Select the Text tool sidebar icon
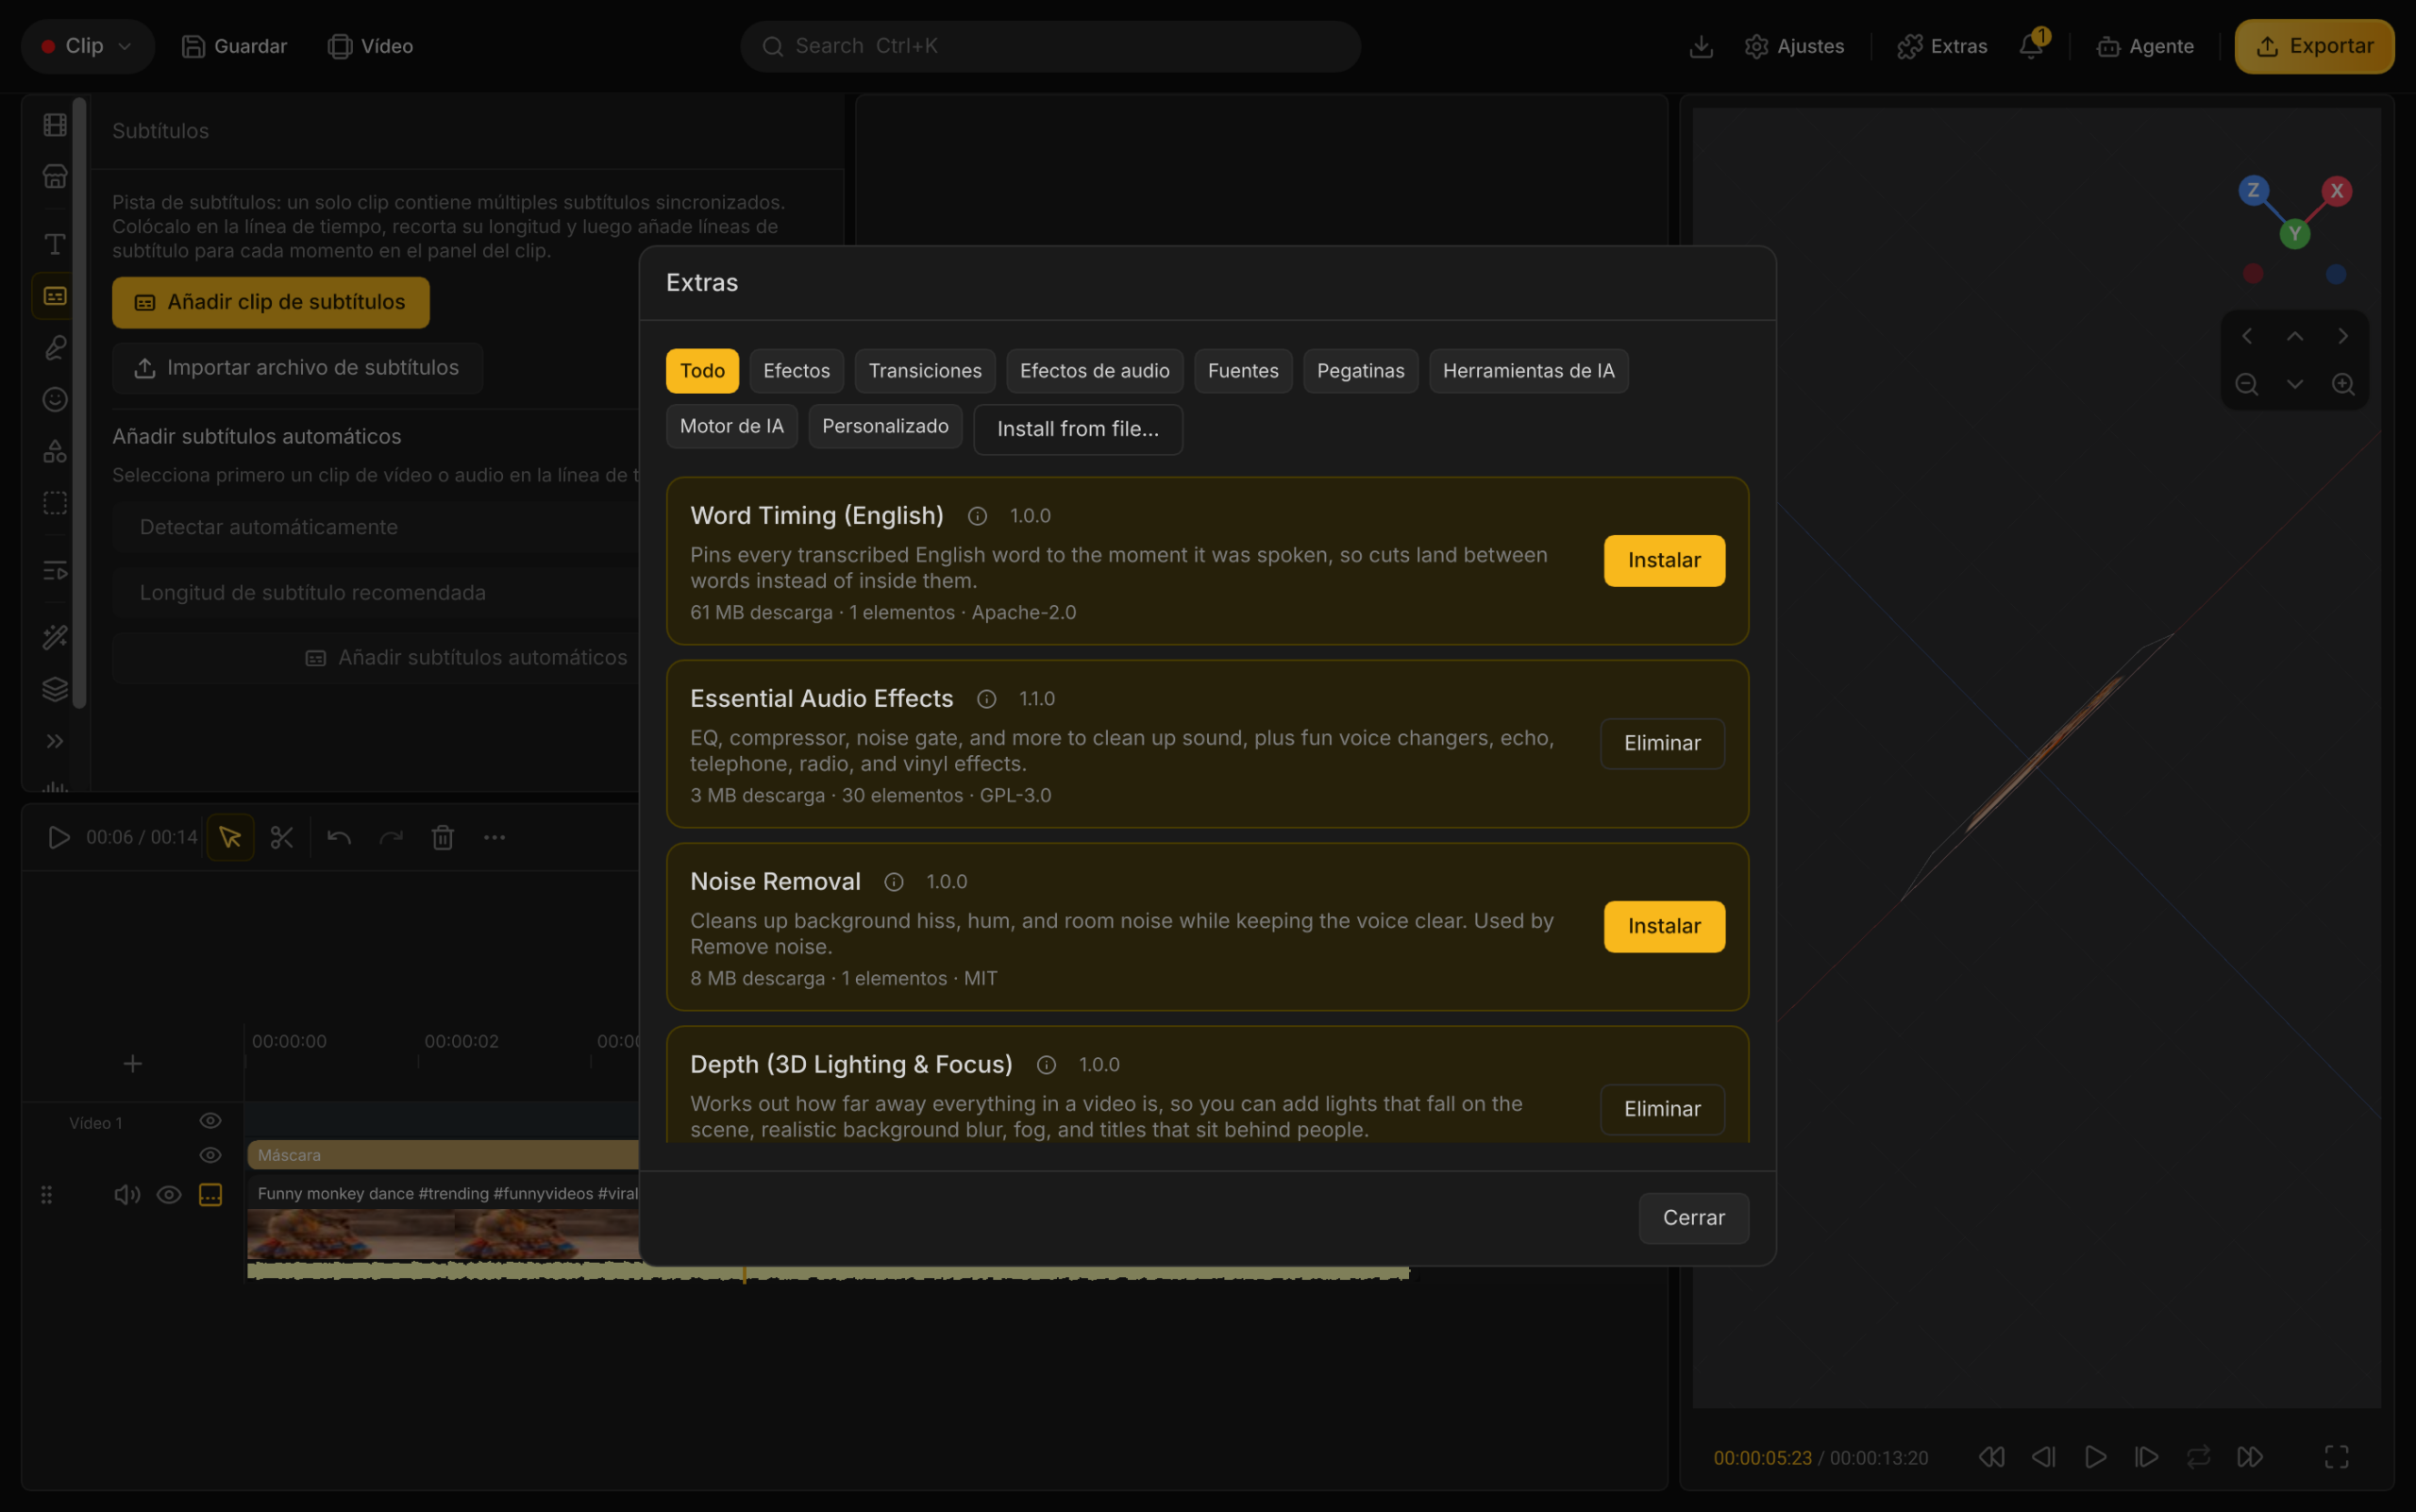 [x=55, y=244]
